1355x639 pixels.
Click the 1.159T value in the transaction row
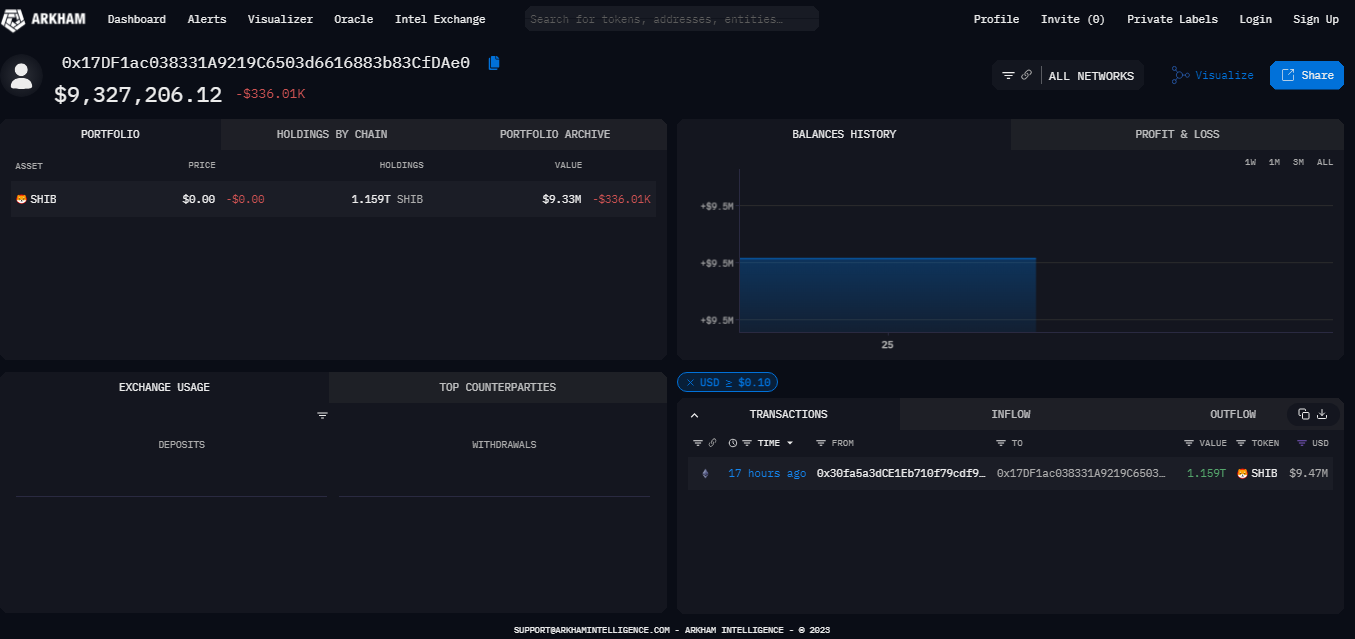[x=1206, y=473]
